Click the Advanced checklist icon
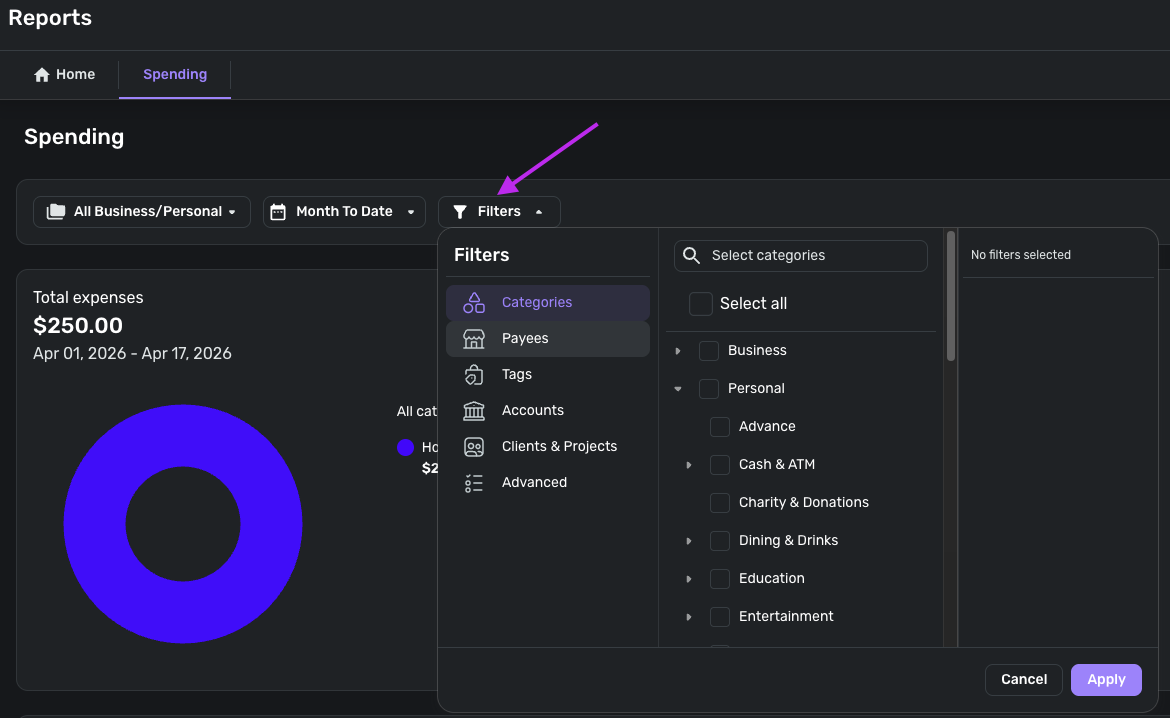The width and height of the screenshot is (1170, 718). [x=474, y=482]
